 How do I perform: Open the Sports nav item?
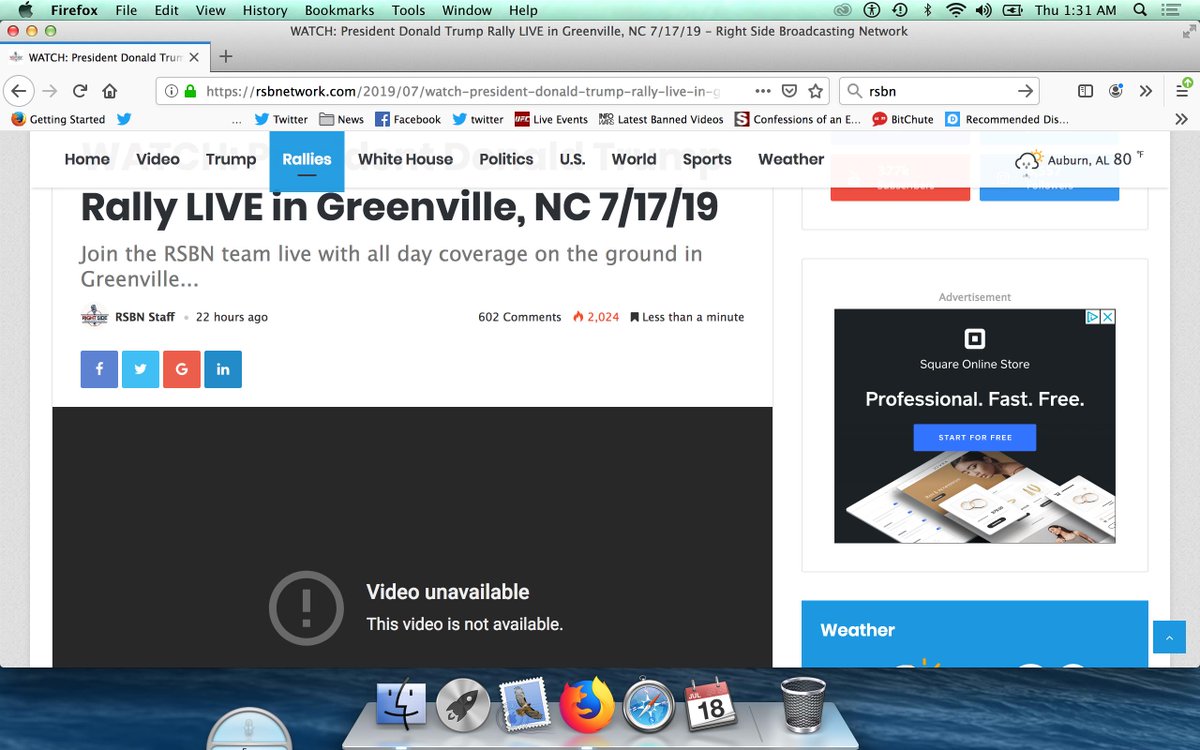707,159
